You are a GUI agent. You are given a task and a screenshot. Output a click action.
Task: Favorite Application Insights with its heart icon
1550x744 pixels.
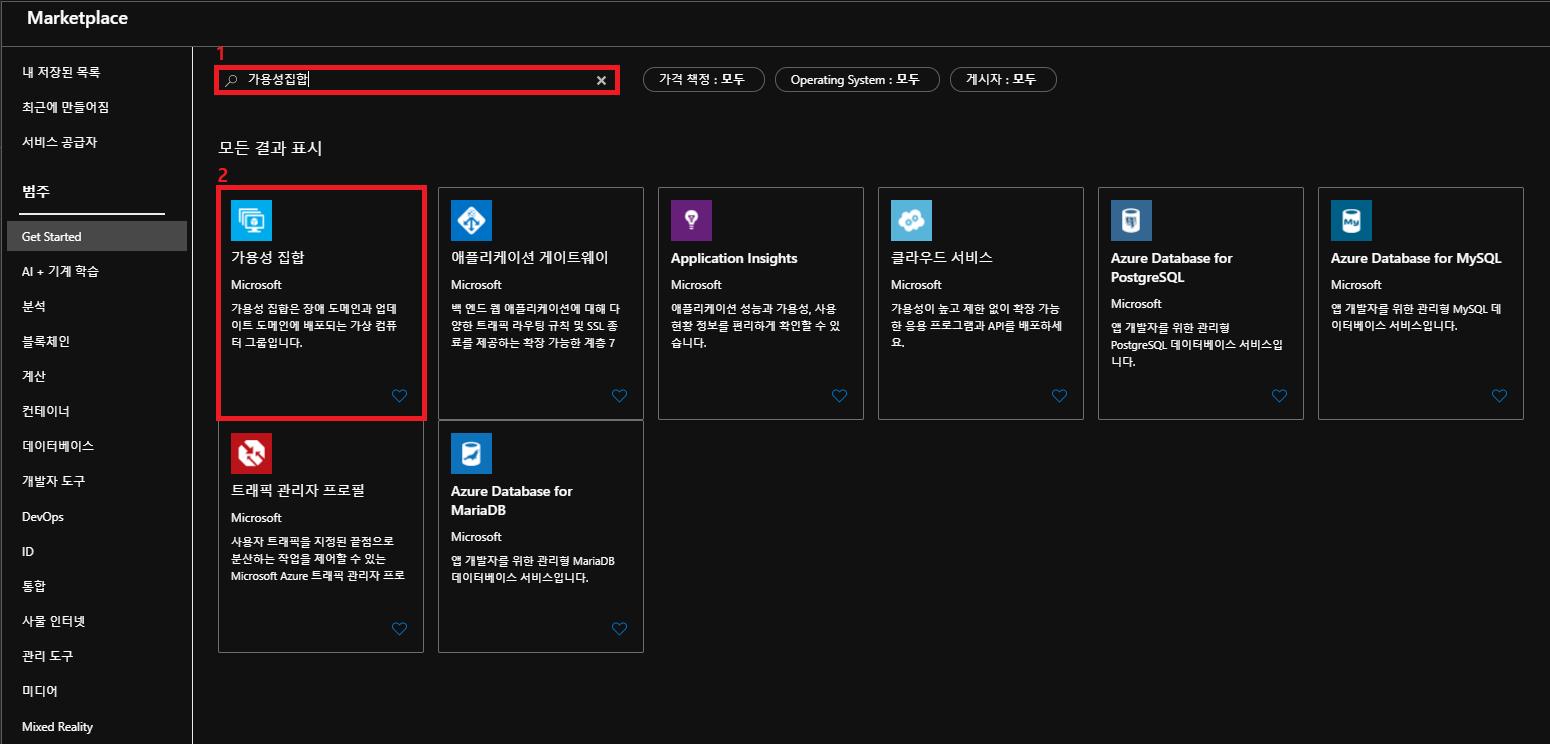tap(839, 396)
